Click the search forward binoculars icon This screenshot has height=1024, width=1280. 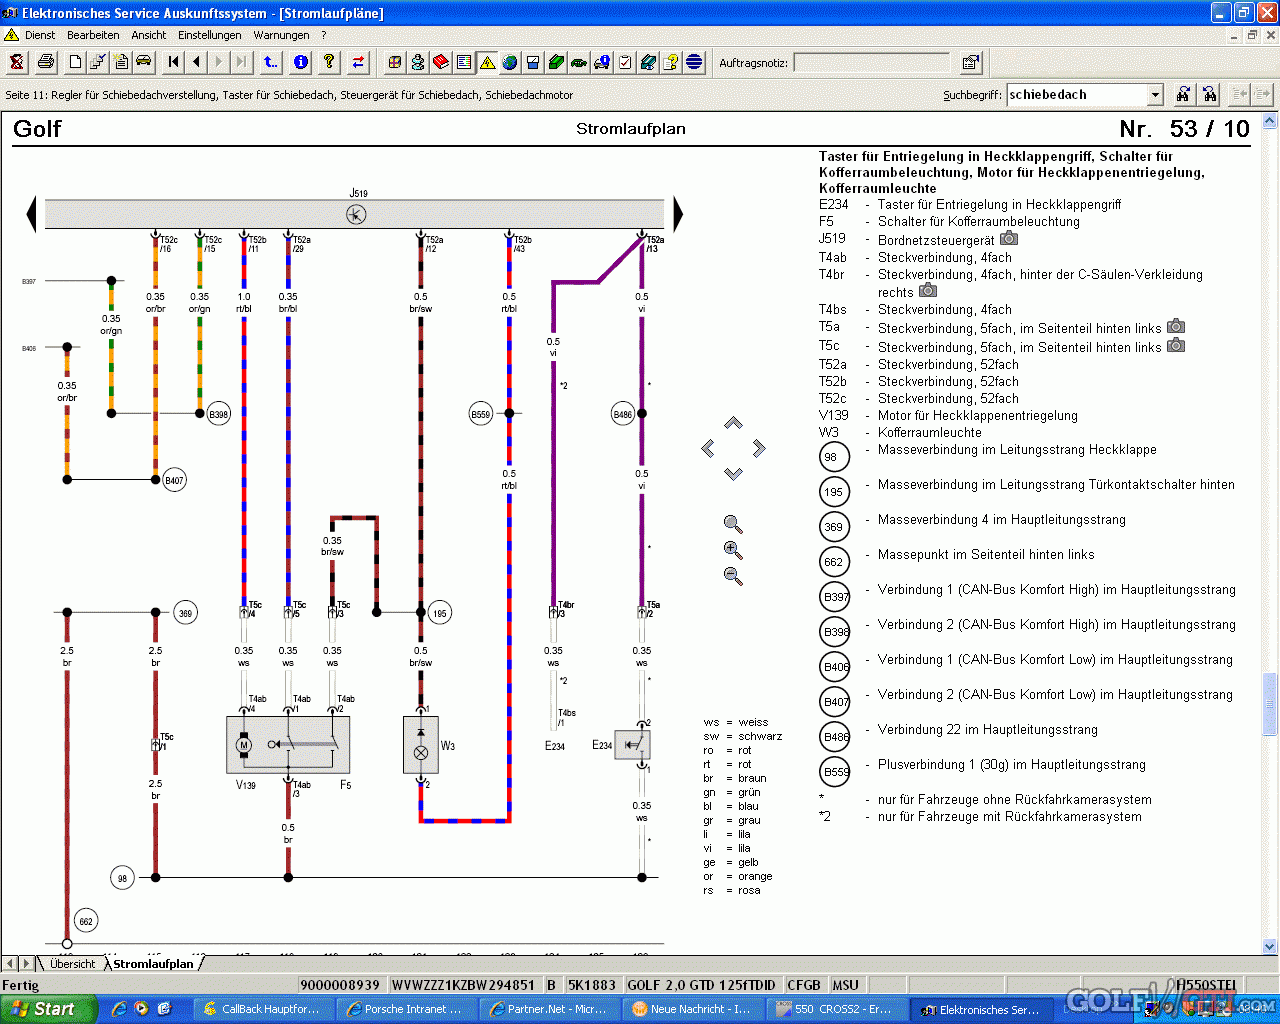(1183, 94)
